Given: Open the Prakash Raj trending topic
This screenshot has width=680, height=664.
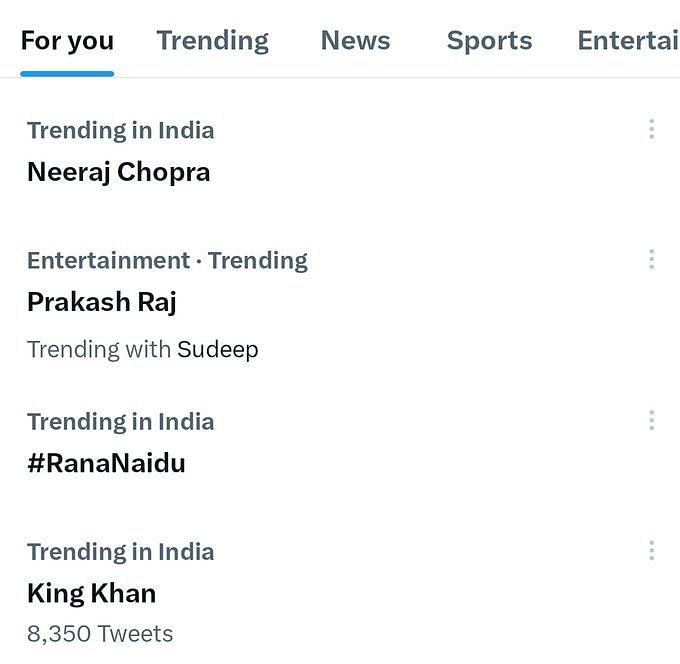Looking at the screenshot, I should coord(101,302).
